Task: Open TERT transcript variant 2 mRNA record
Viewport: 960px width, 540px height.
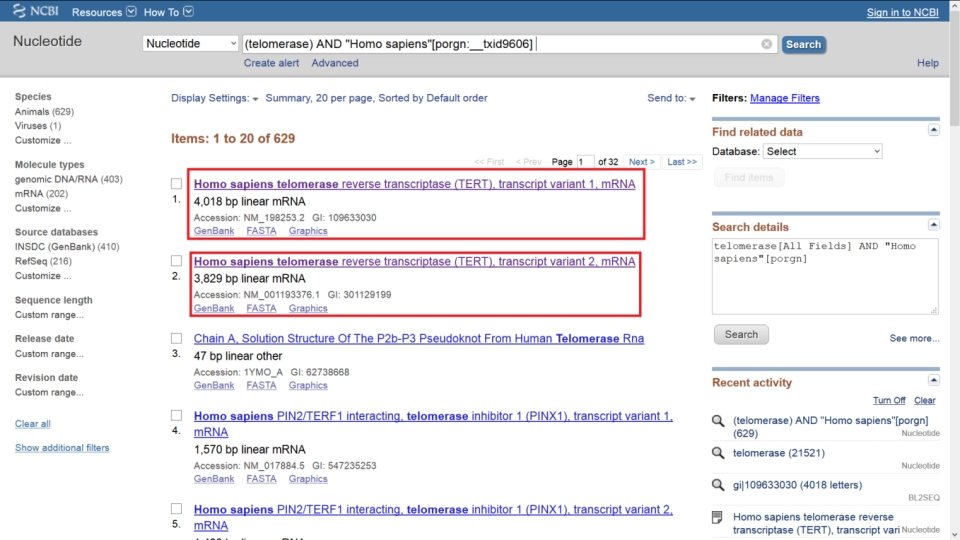Action: click(414, 261)
